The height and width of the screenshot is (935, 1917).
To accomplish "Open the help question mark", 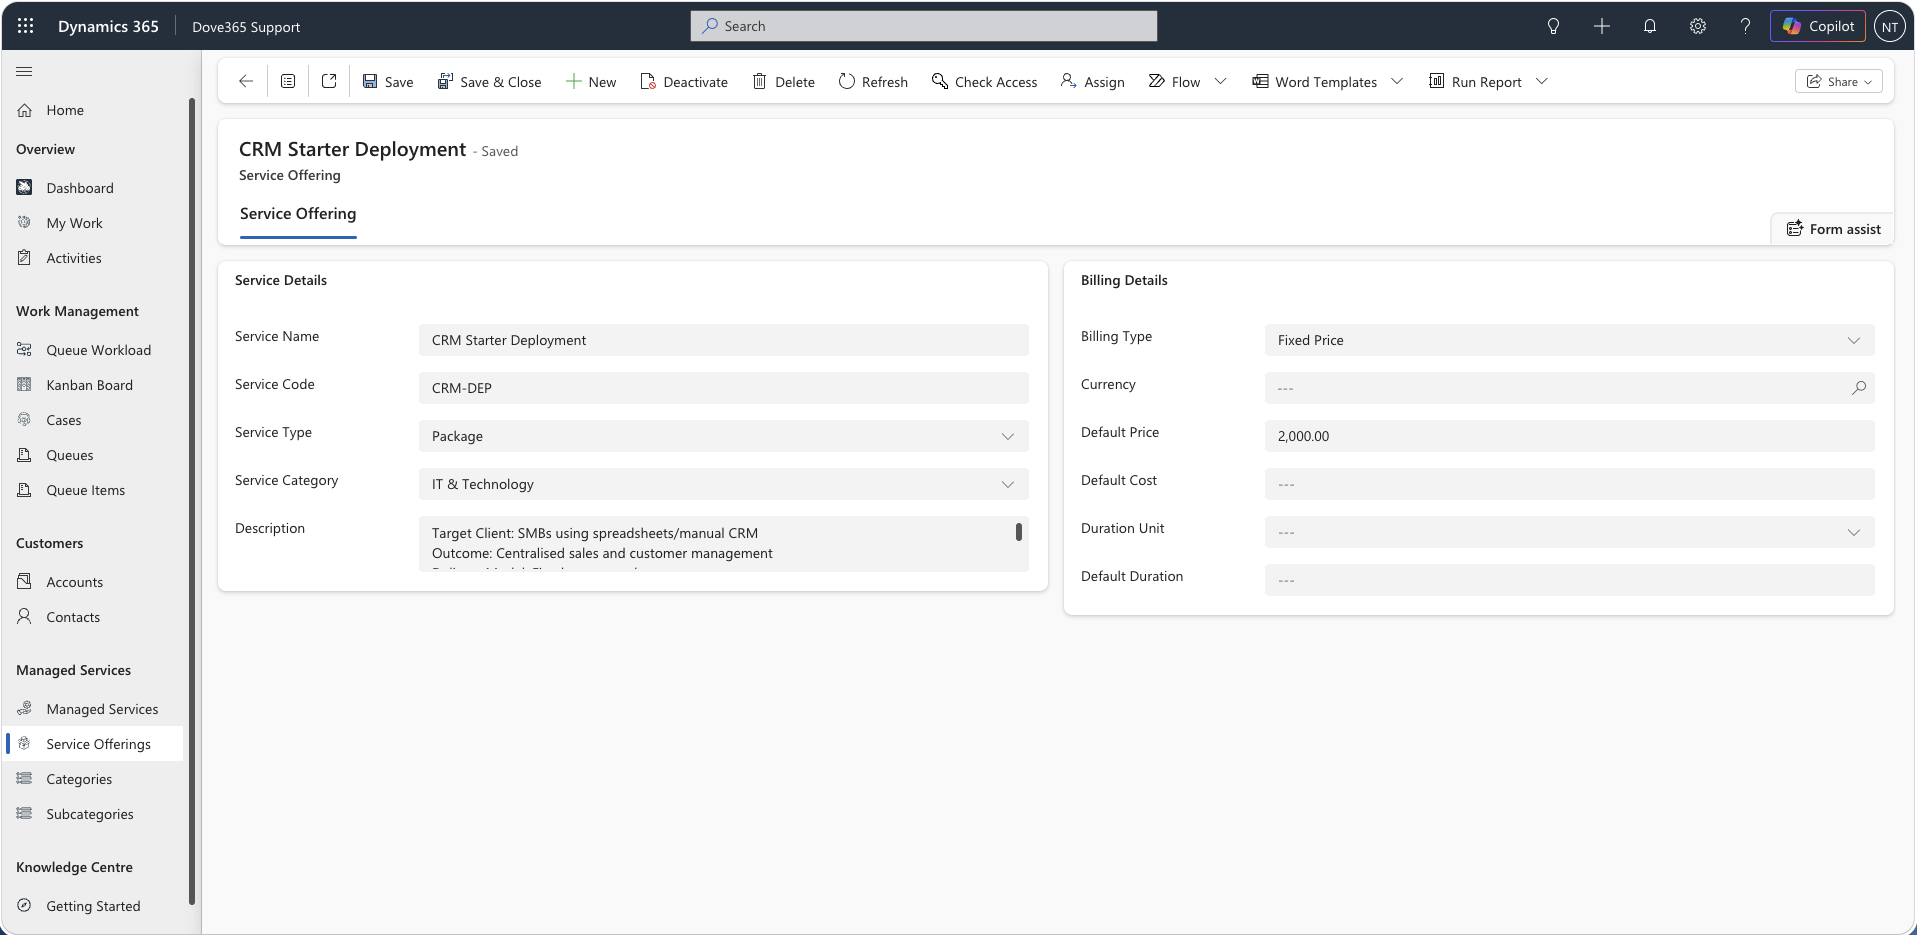I will 1745,26.
